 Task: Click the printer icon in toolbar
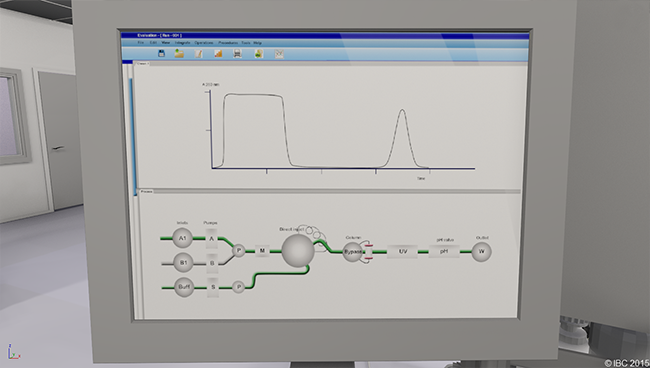tap(238, 53)
